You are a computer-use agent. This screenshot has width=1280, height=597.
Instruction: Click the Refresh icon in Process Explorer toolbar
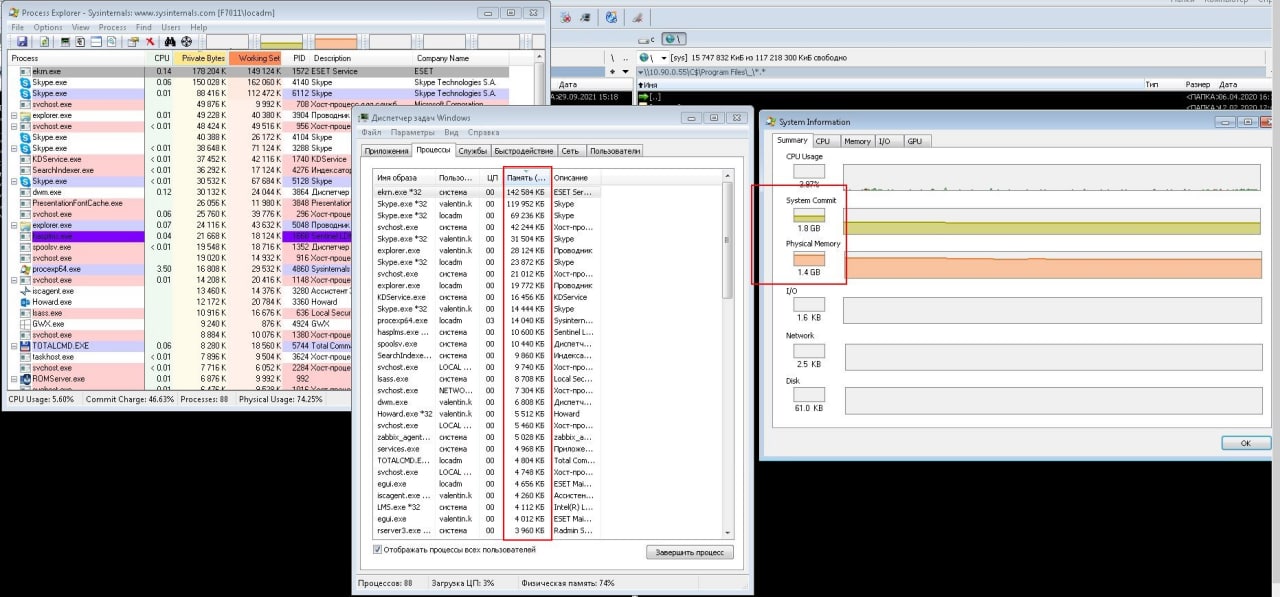(44, 41)
